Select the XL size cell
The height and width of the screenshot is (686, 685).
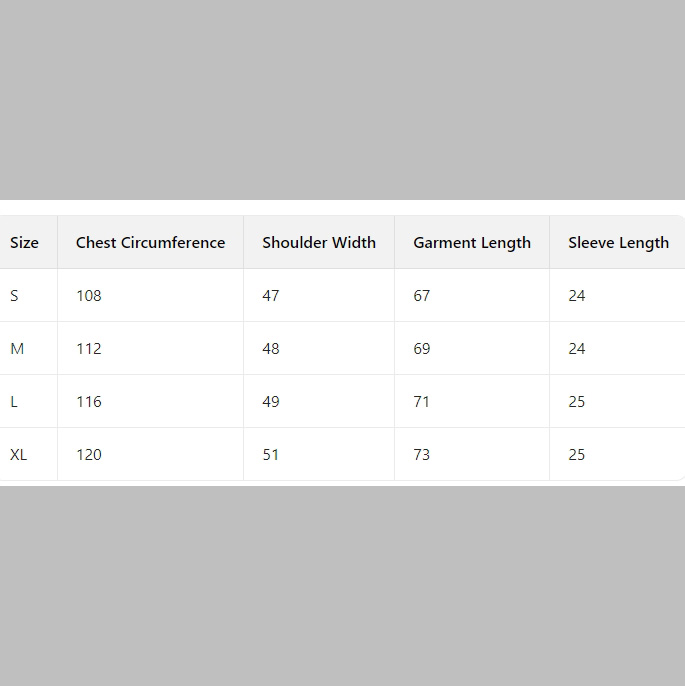[19, 455]
